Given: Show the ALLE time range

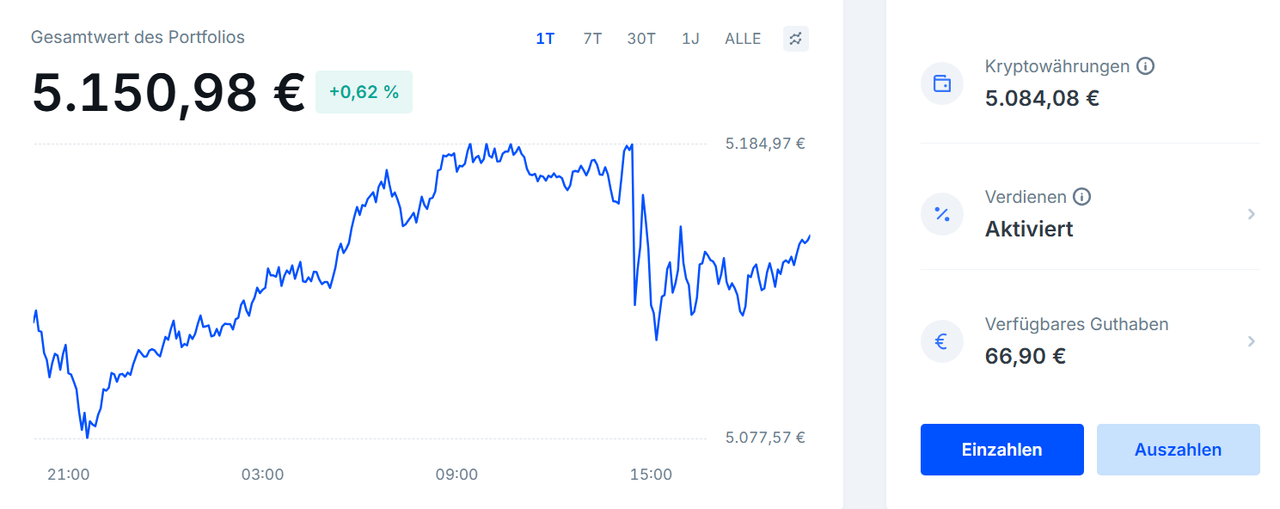Looking at the screenshot, I should [x=743, y=39].
